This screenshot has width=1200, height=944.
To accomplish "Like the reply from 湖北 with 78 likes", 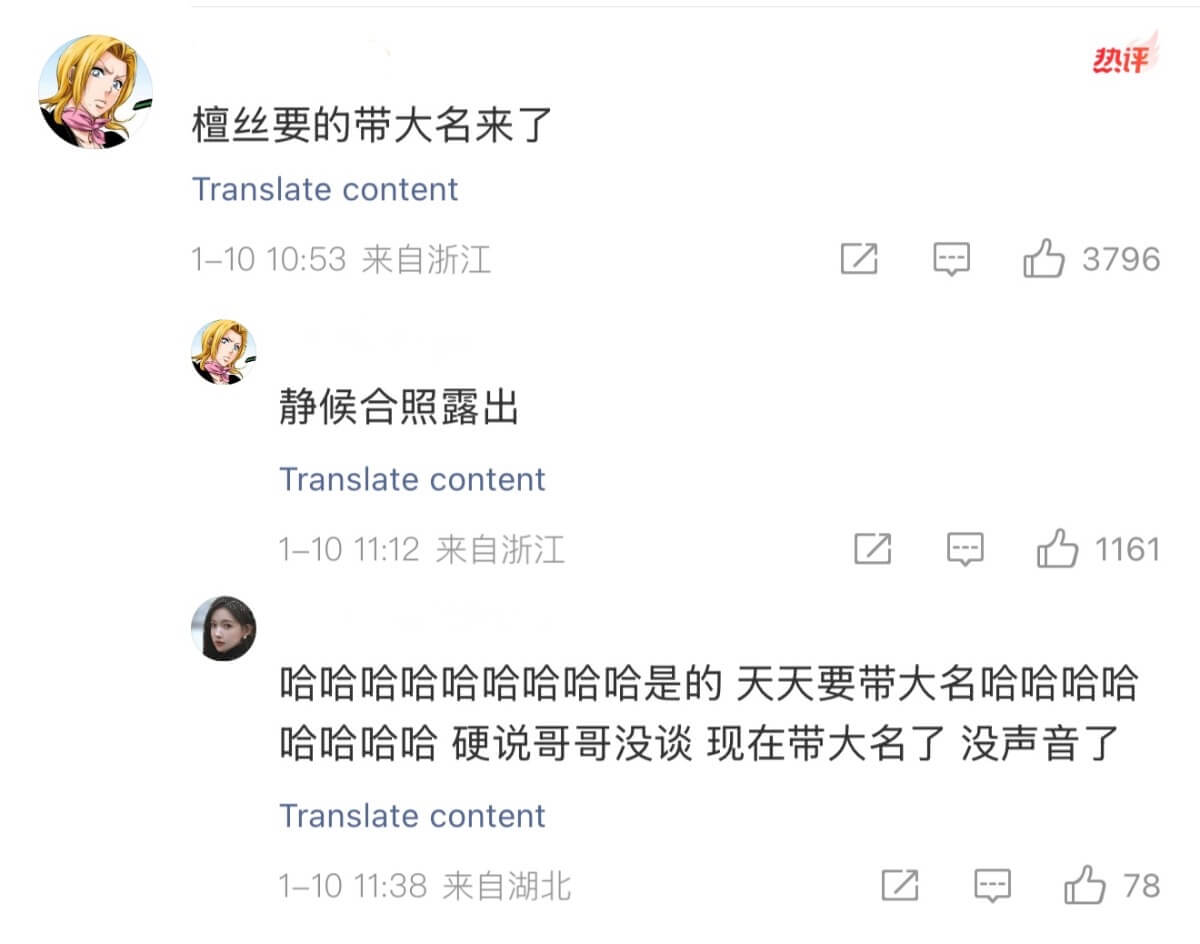I will [x=1084, y=885].
